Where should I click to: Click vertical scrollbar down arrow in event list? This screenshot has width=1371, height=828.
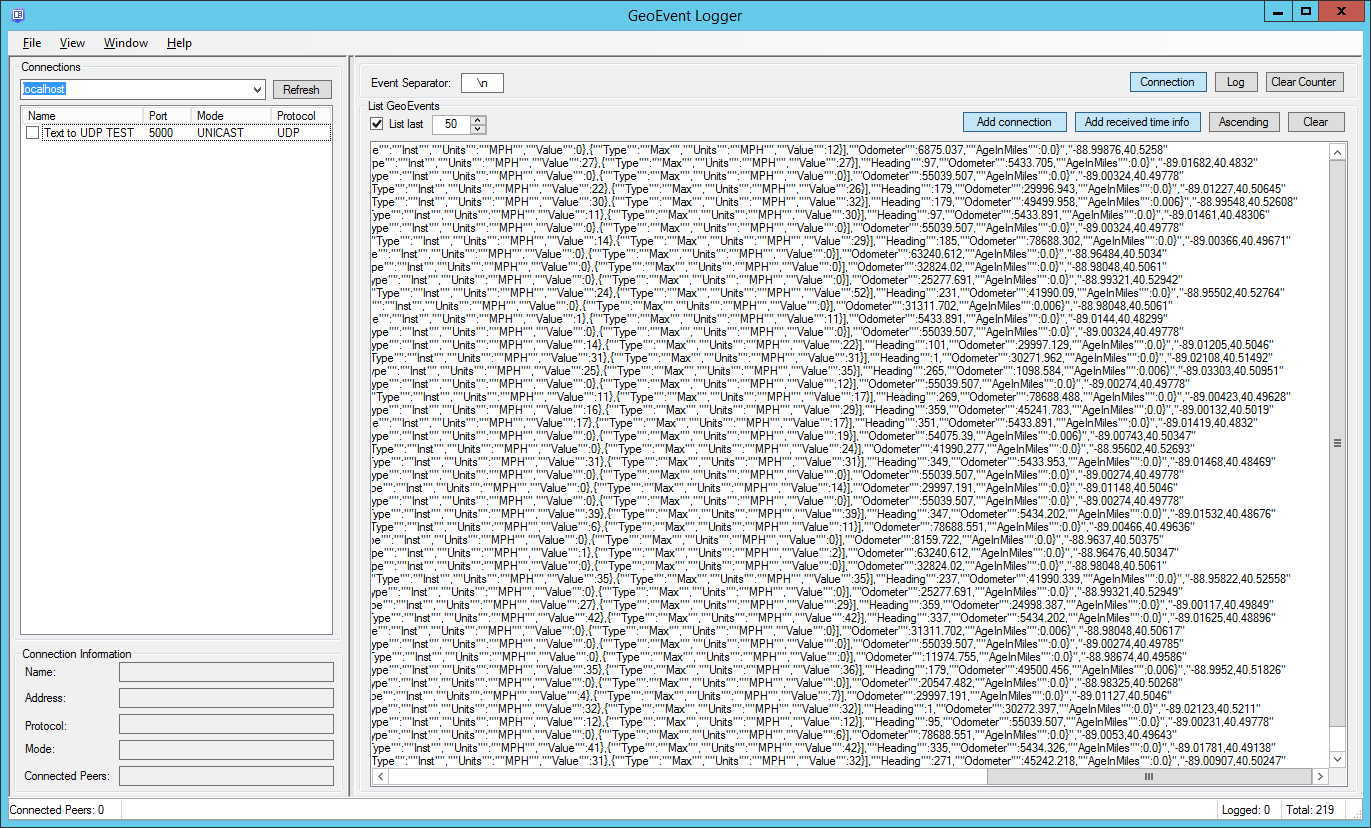click(x=1337, y=759)
